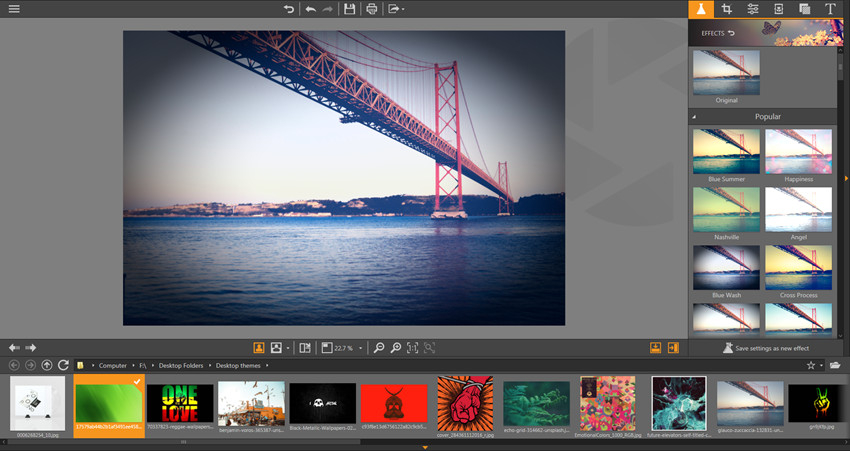Click the Save floppy disk icon
The height and width of the screenshot is (451, 850).
click(350, 9)
